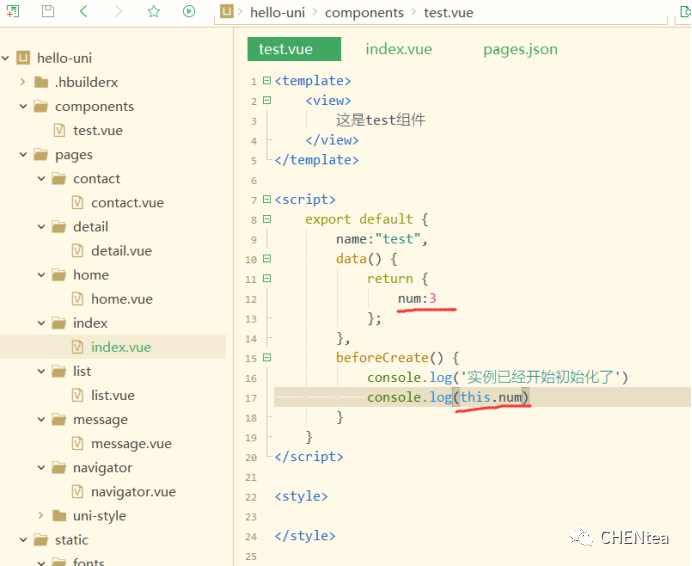This screenshot has height=566, width=692.
Task: Click the save file icon in toolbar
Action: (48, 11)
